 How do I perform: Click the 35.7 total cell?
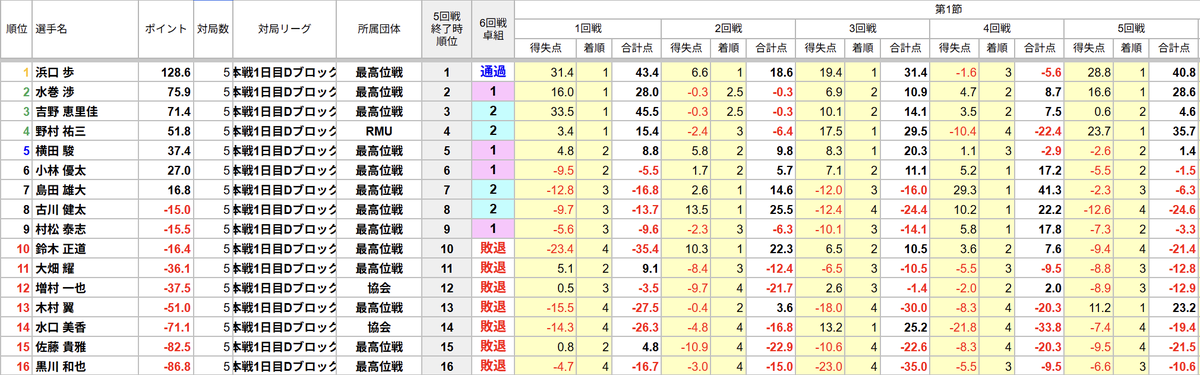click(x=1174, y=130)
